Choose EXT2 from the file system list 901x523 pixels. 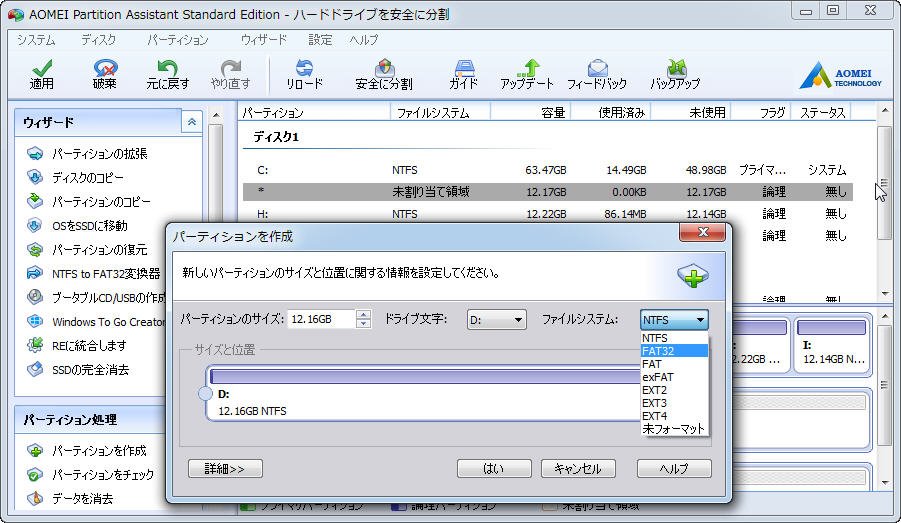tap(675, 390)
